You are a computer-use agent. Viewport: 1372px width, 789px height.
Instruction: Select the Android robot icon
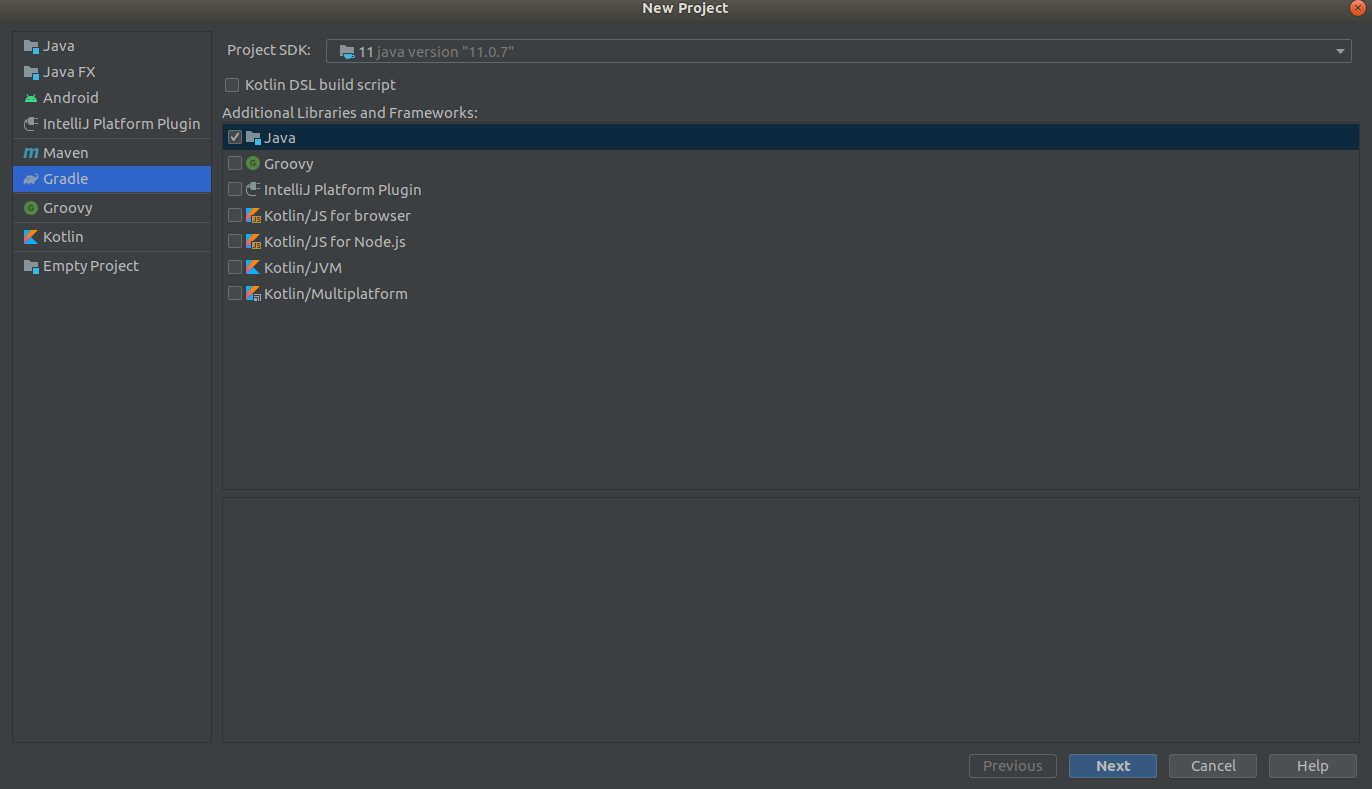(31, 98)
